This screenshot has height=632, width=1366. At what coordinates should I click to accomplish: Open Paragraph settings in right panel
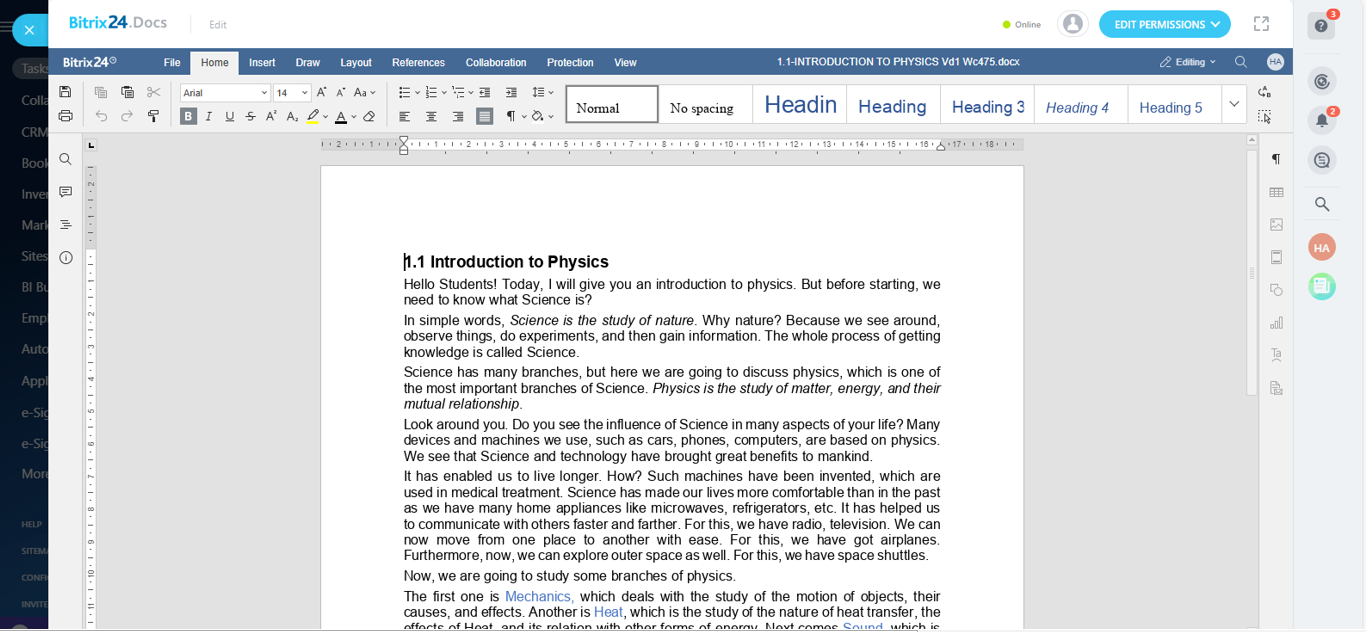(1276, 159)
